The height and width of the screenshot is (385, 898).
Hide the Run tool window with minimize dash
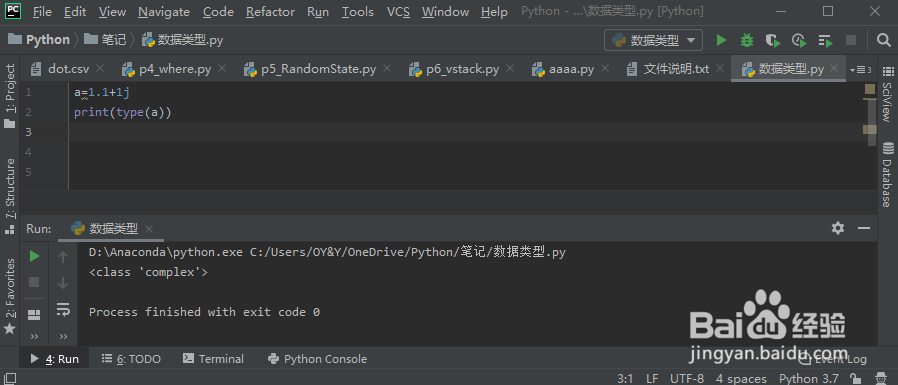click(864, 228)
